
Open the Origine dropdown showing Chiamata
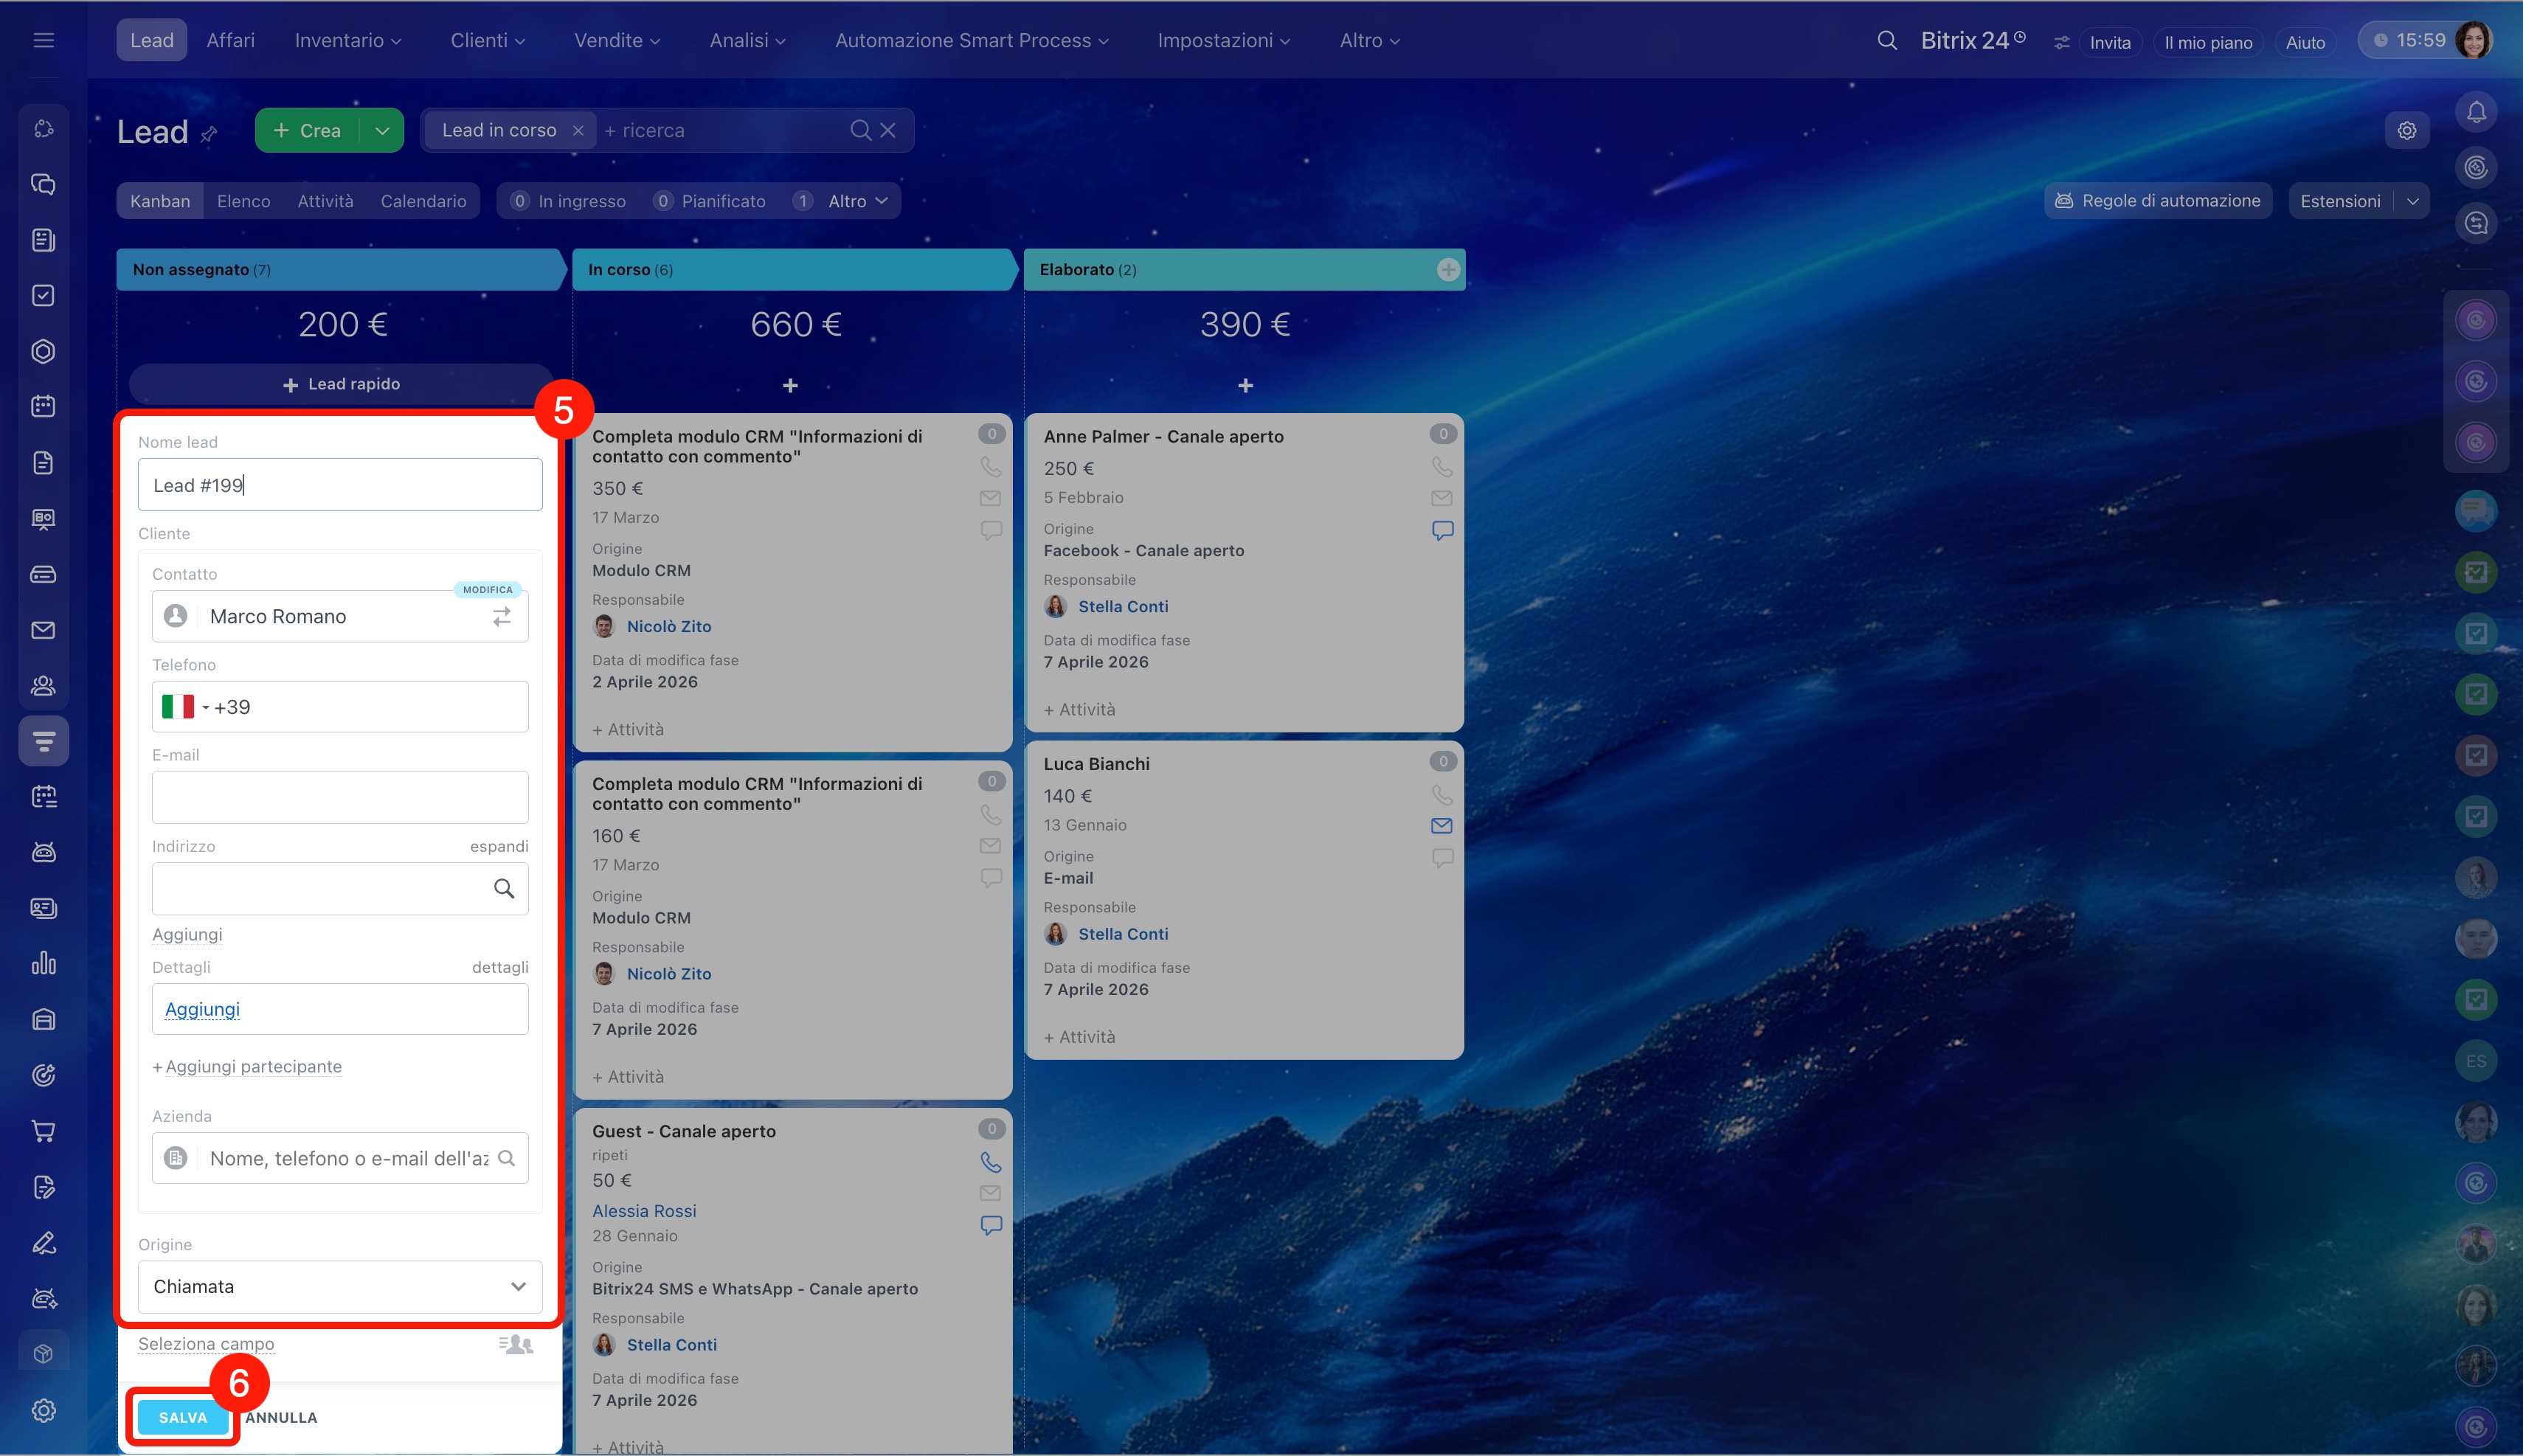pyautogui.click(x=340, y=1287)
